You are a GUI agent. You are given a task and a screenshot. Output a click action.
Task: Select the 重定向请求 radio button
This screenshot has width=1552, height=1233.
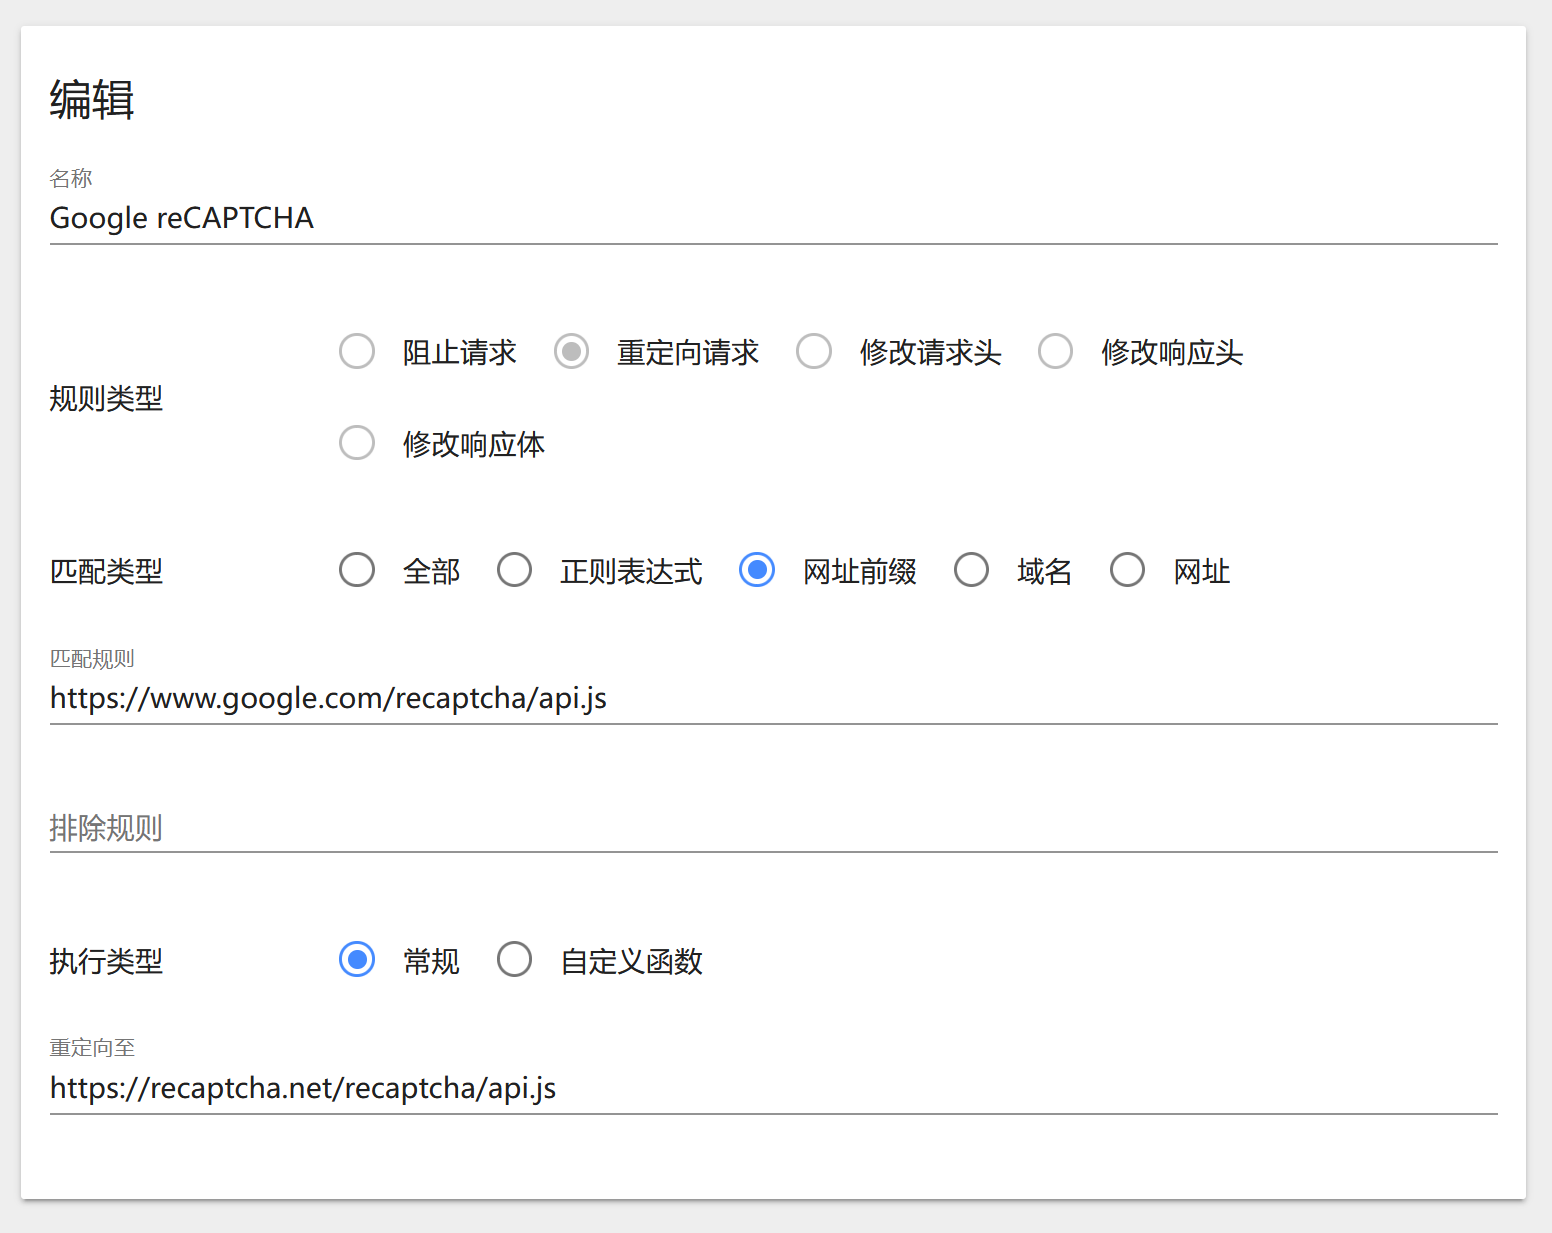coord(572,352)
